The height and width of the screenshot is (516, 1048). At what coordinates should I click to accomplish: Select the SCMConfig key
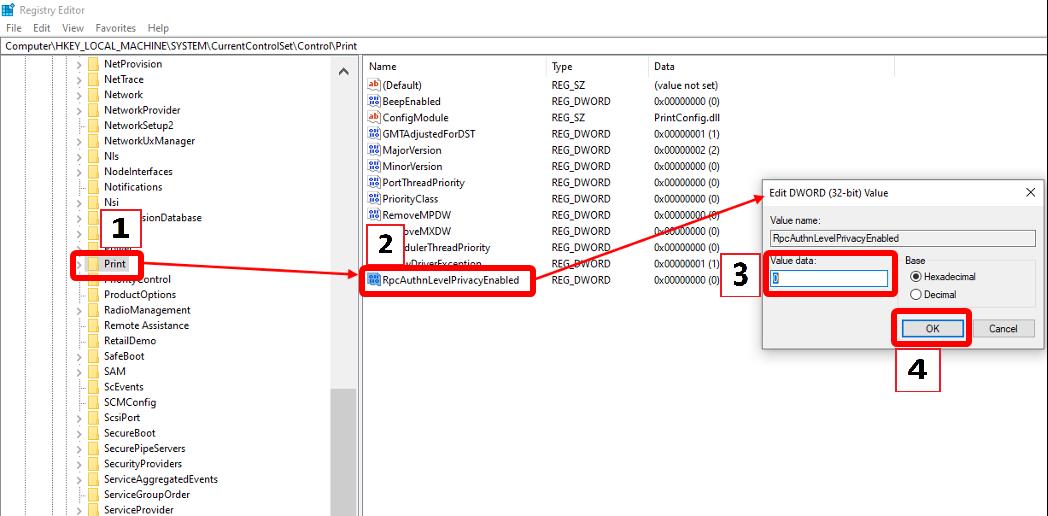click(130, 402)
